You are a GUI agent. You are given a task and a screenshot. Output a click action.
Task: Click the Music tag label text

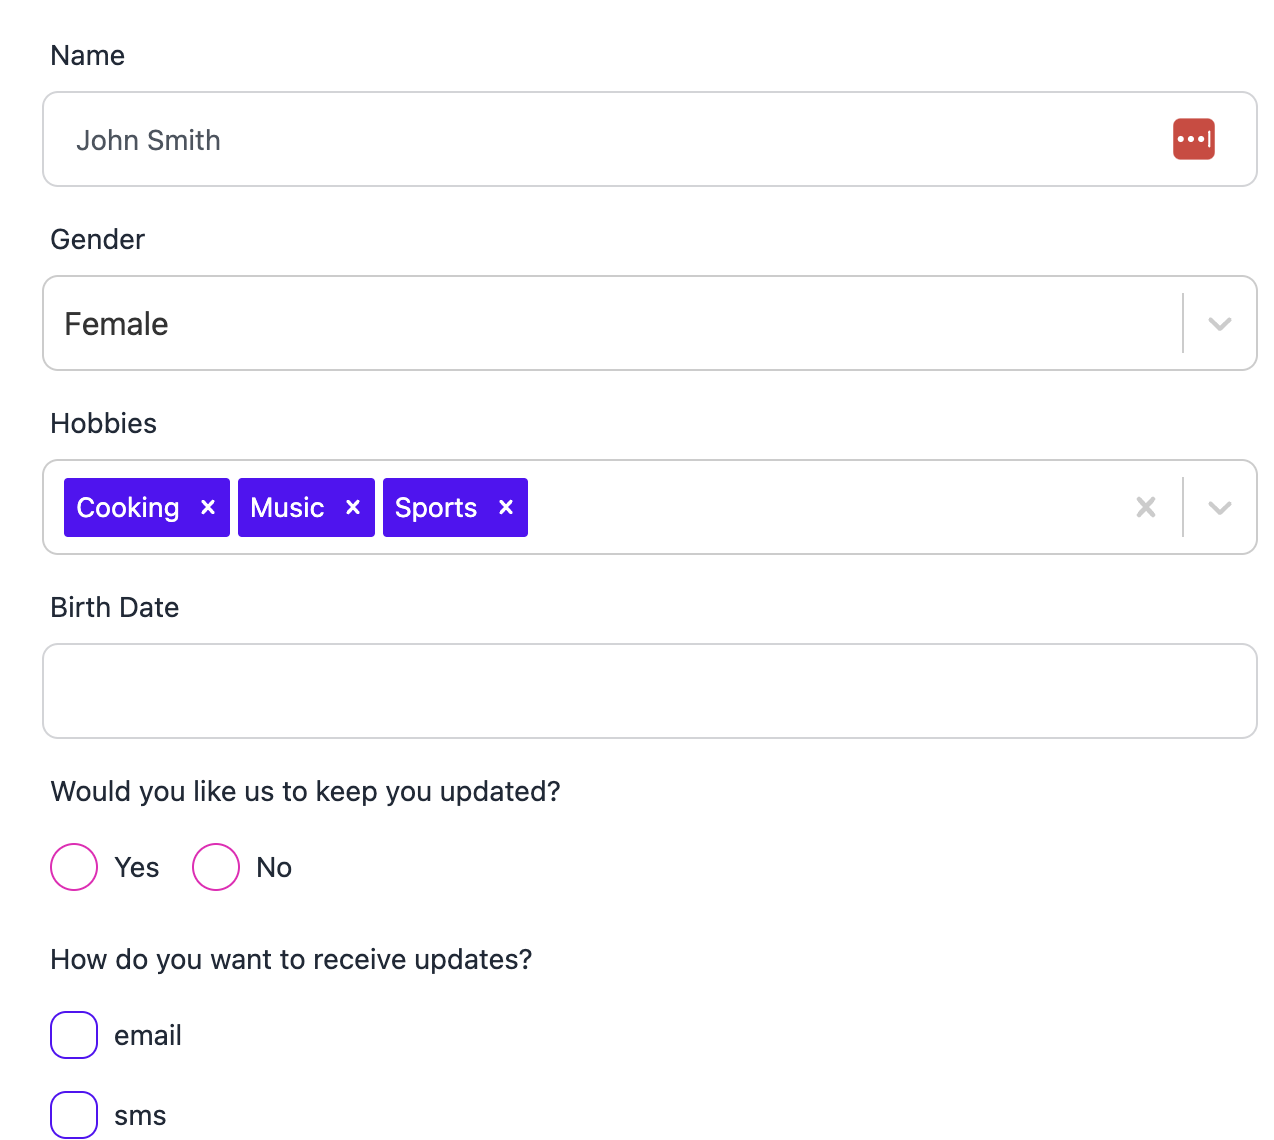click(x=287, y=508)
